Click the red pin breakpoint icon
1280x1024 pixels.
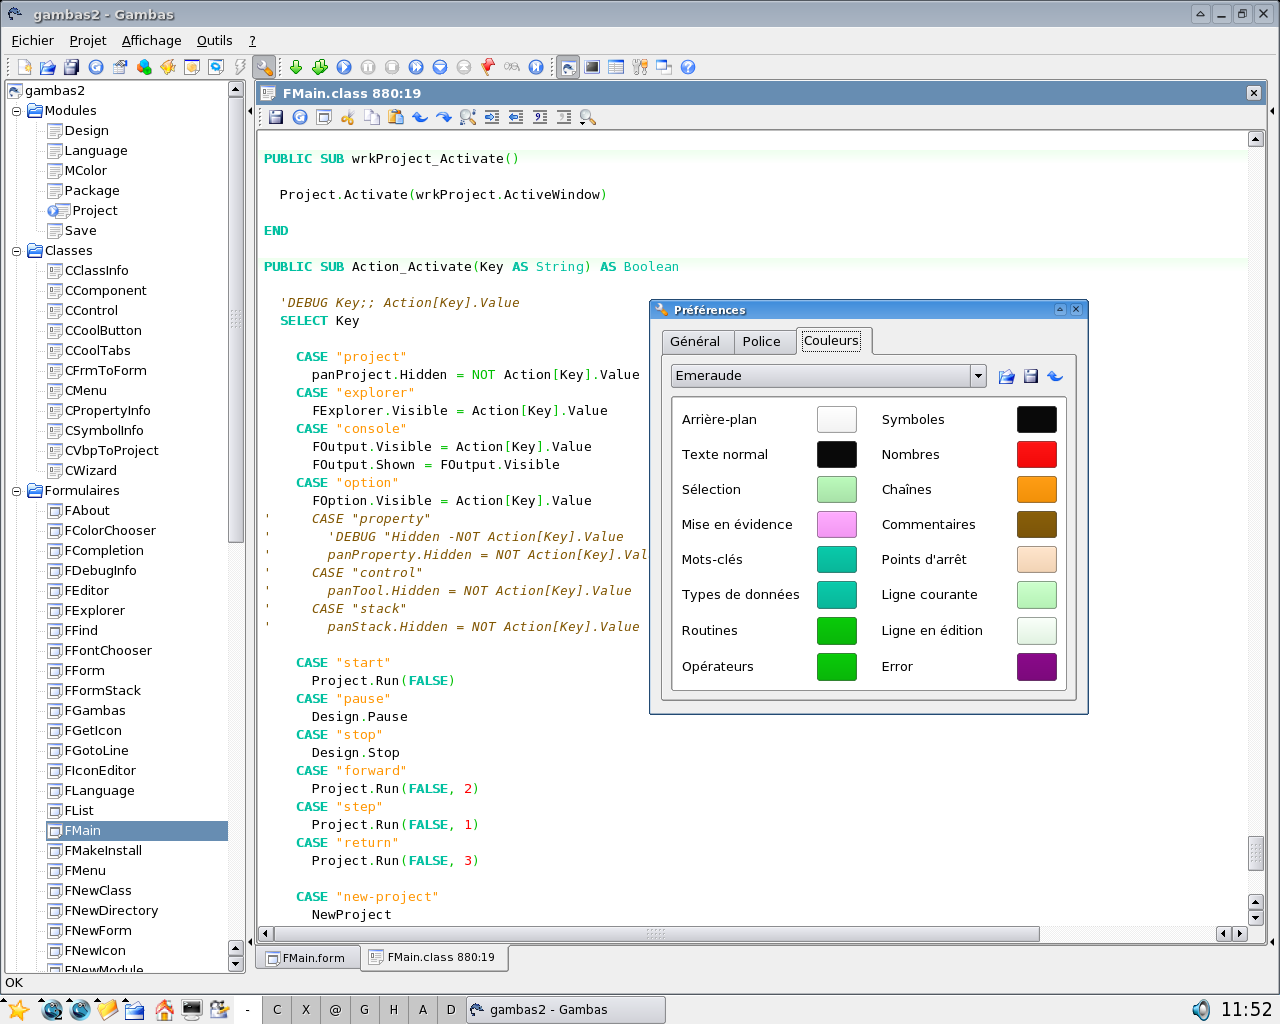click(x=488, y=67)
